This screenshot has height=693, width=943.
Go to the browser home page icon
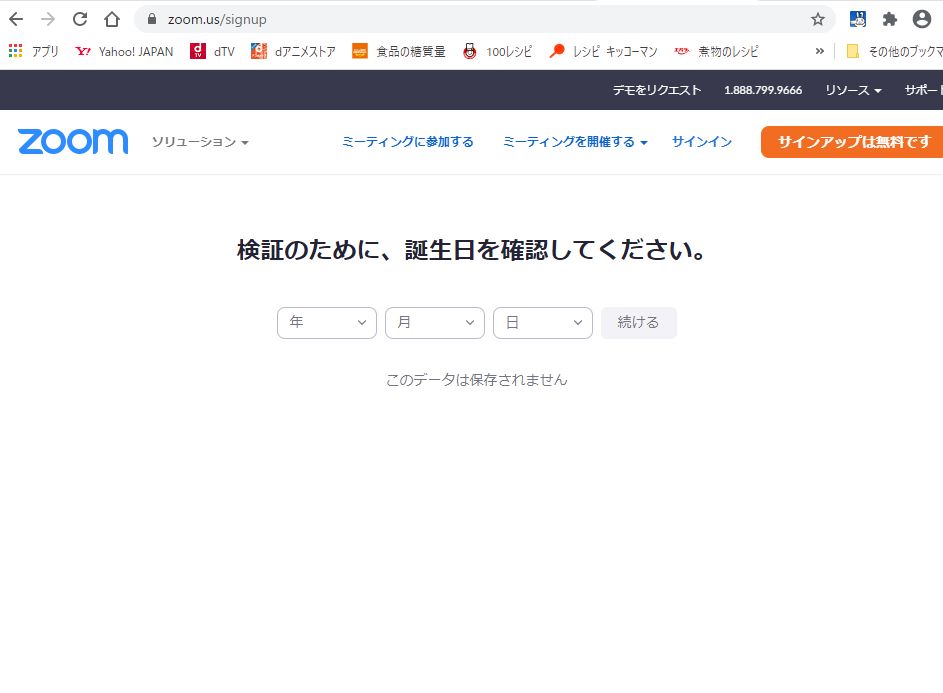(112, 19)
